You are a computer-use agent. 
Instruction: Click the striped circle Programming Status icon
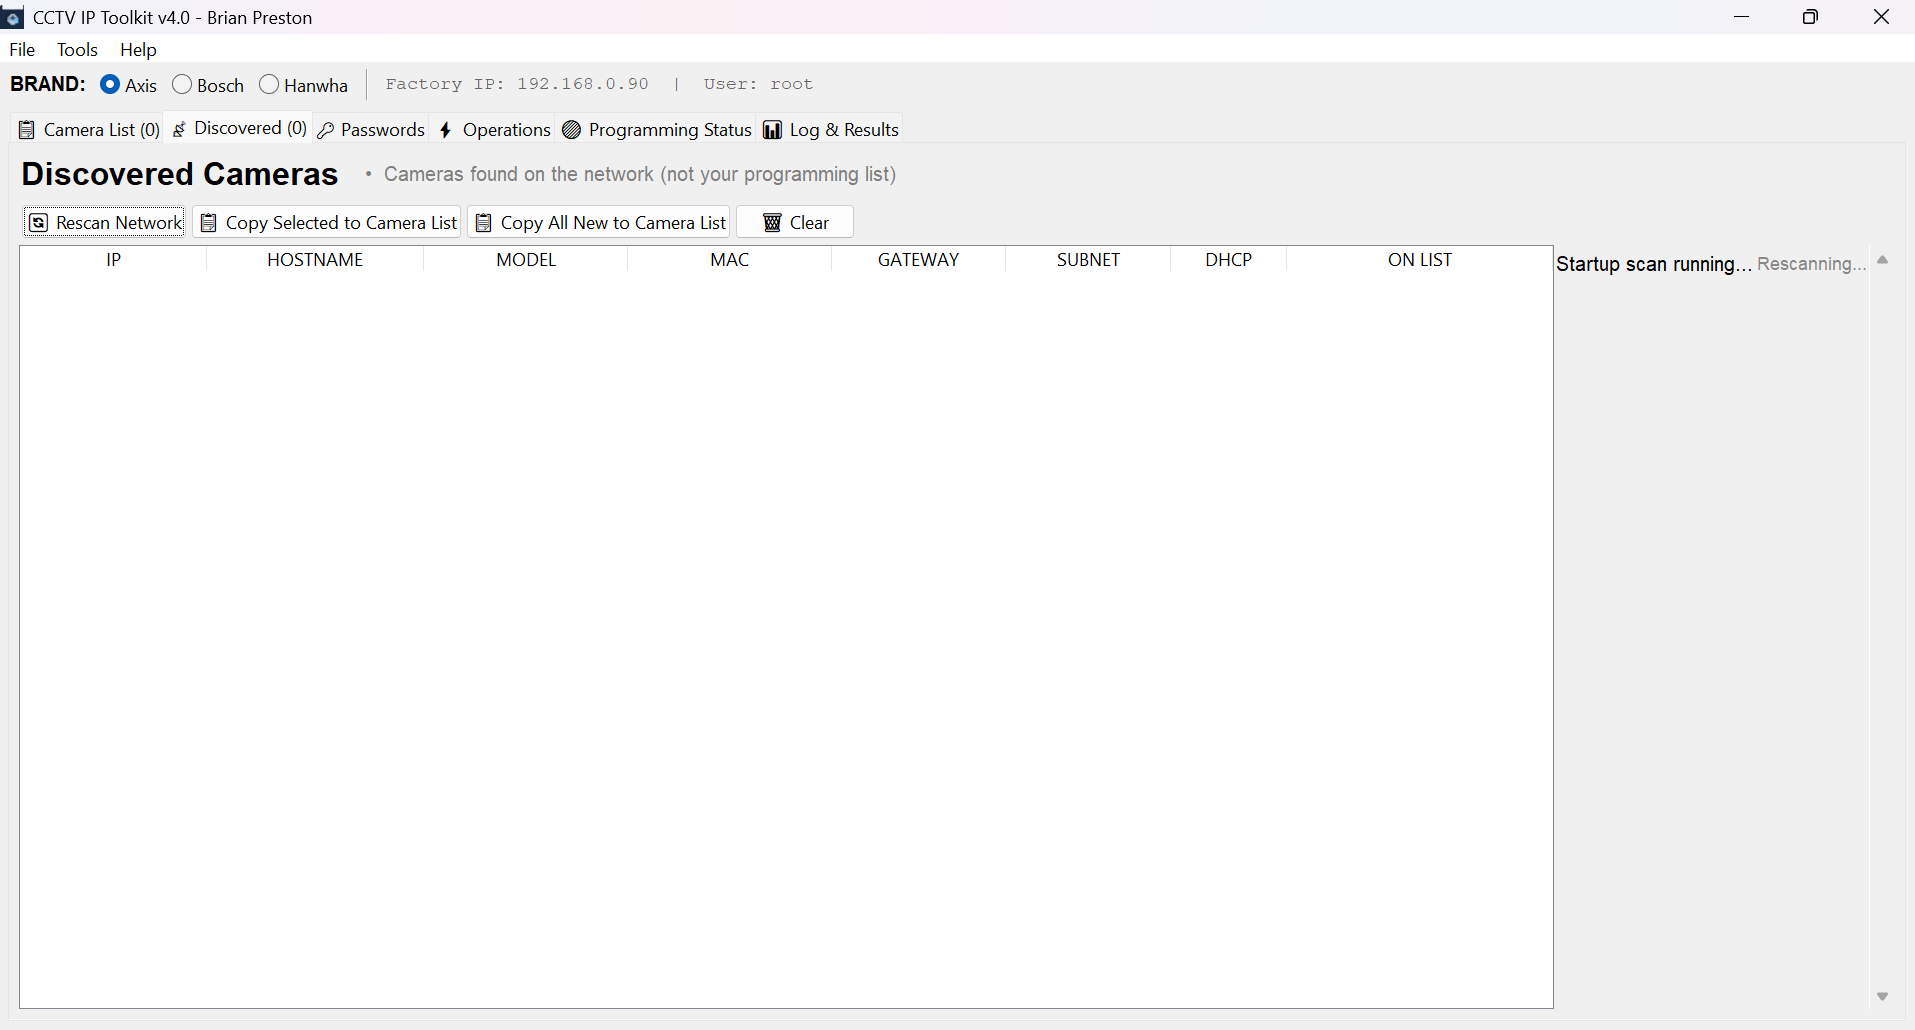tap(572, 130)
